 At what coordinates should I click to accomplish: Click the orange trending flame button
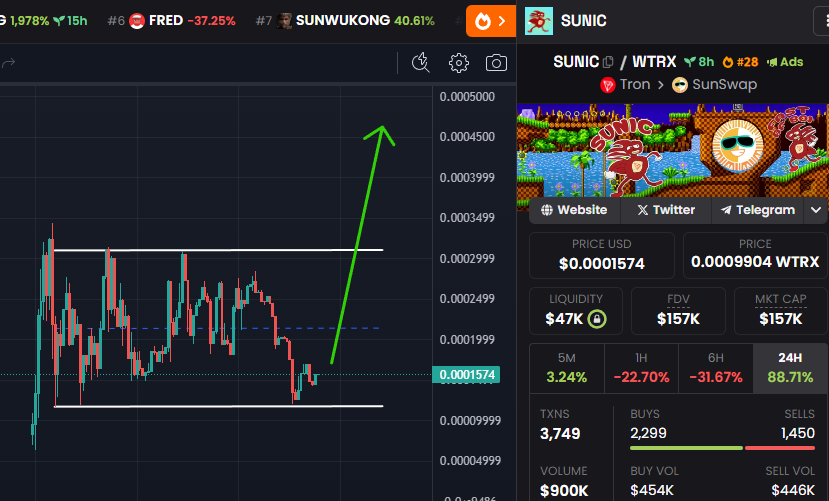[491, 21]
